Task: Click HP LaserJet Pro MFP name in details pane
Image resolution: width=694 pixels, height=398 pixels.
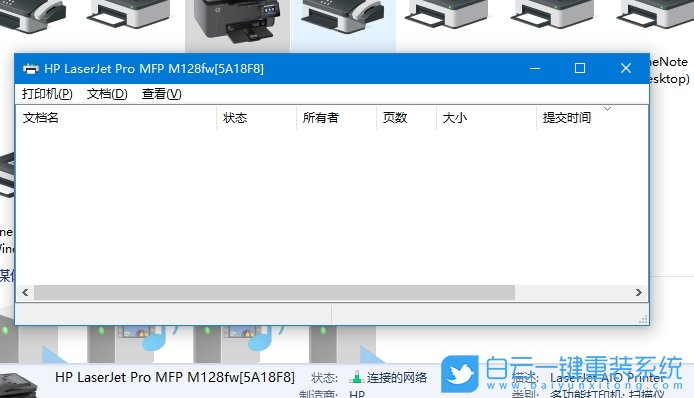Action: tap(175, 377)
